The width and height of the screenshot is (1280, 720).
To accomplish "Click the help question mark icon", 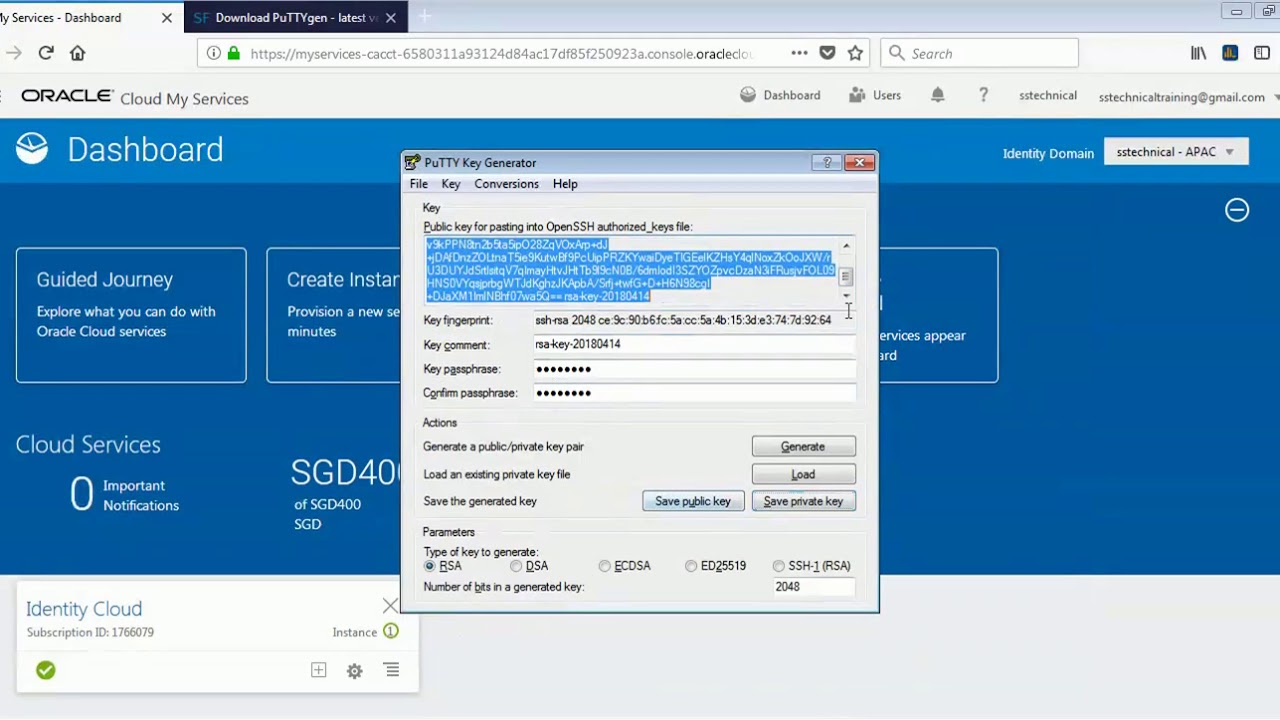I will coord(984,95).
